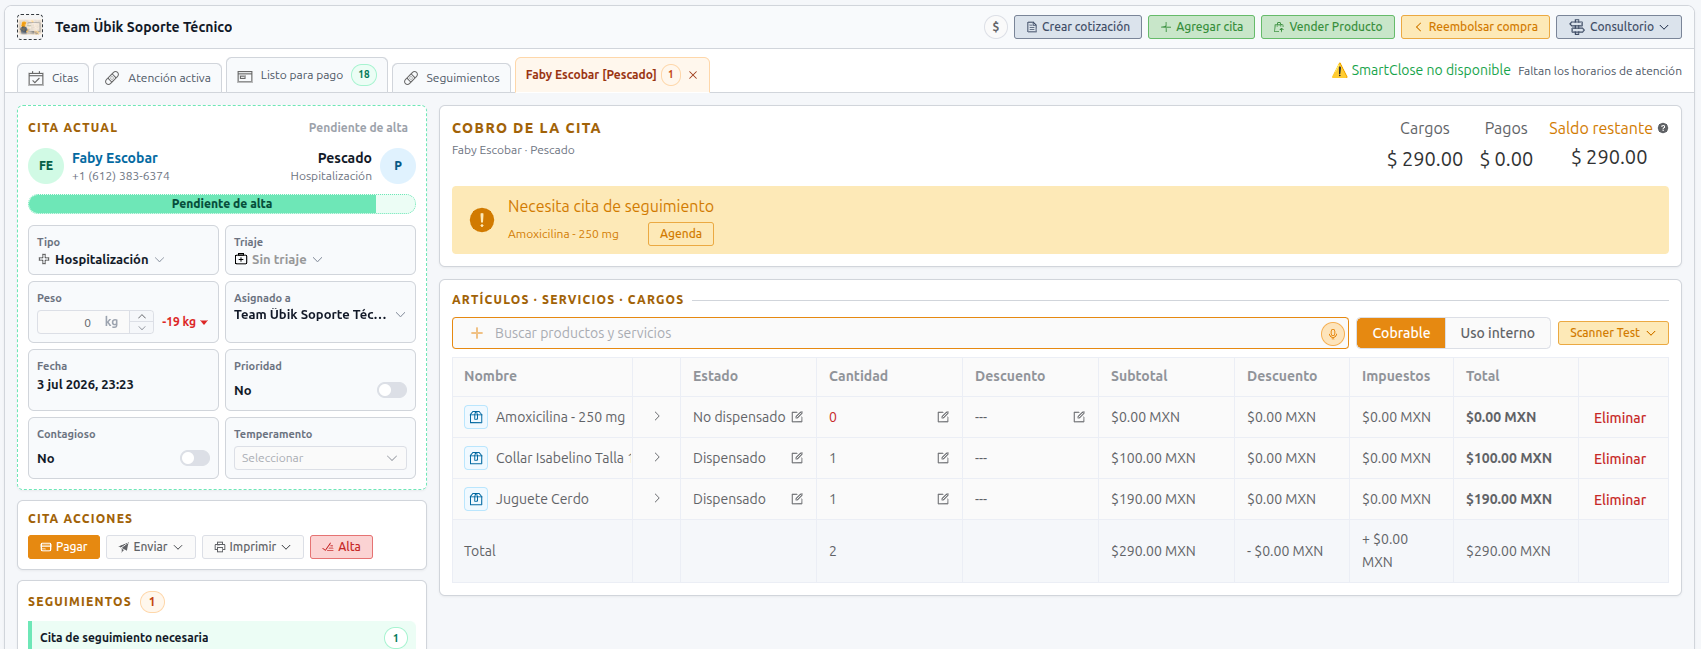This screenshot has height=649, width=1701.
Task: Close the Faby Escobar tab
Action: [693, 75]
